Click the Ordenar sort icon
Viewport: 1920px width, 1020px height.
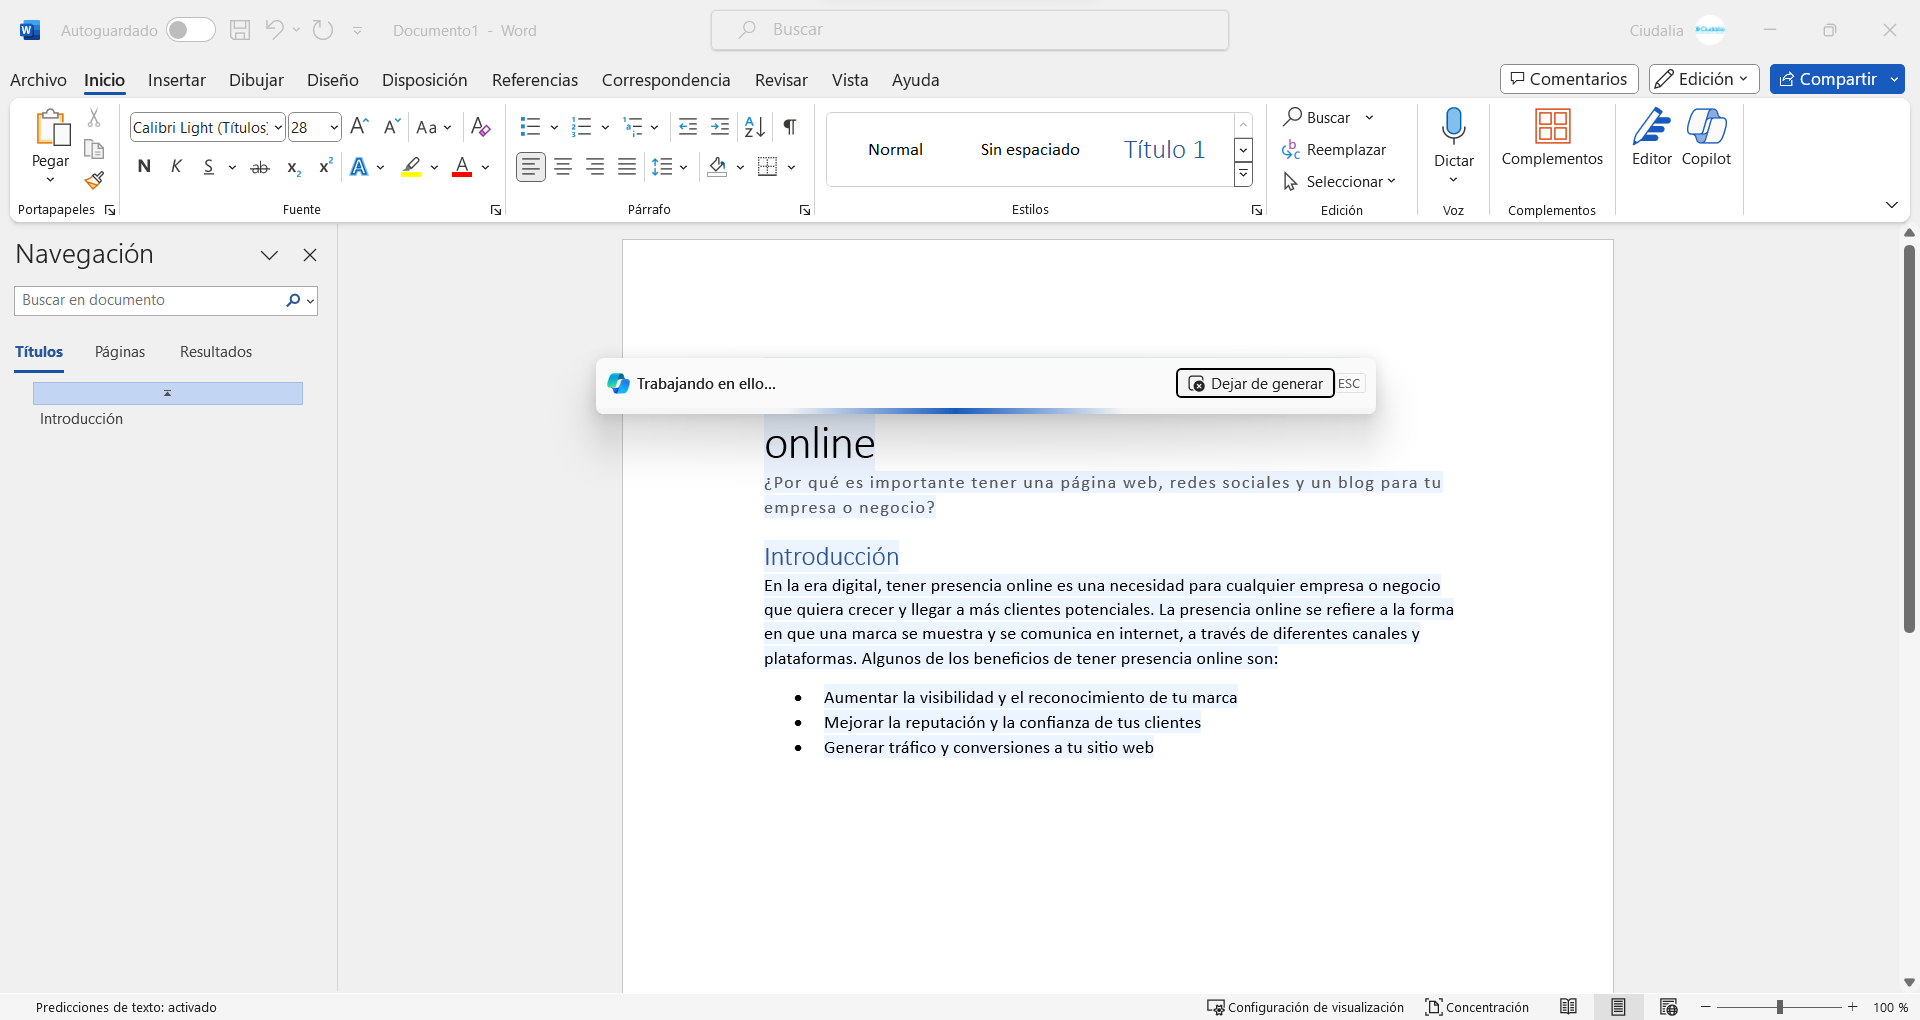[x=753, y=126]
